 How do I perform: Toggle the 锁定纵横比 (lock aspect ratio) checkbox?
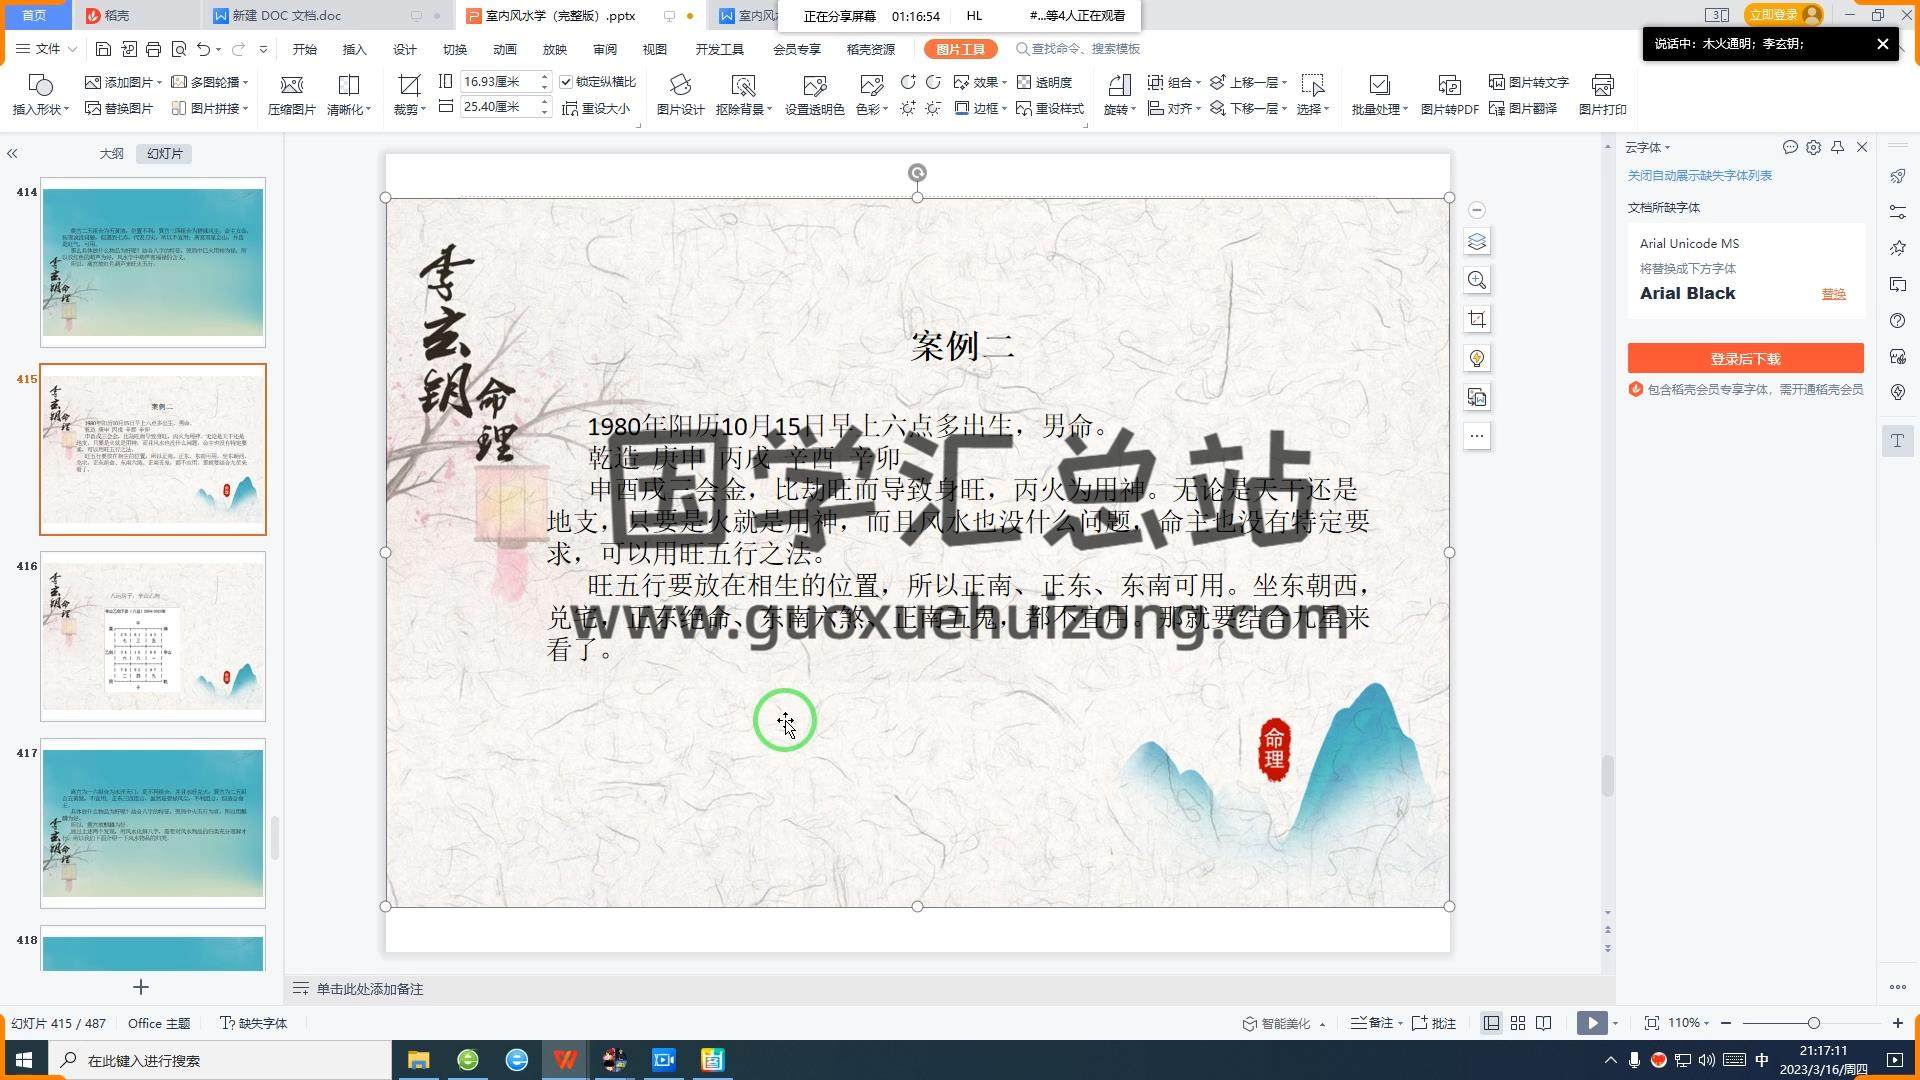[x=567, y=82]
